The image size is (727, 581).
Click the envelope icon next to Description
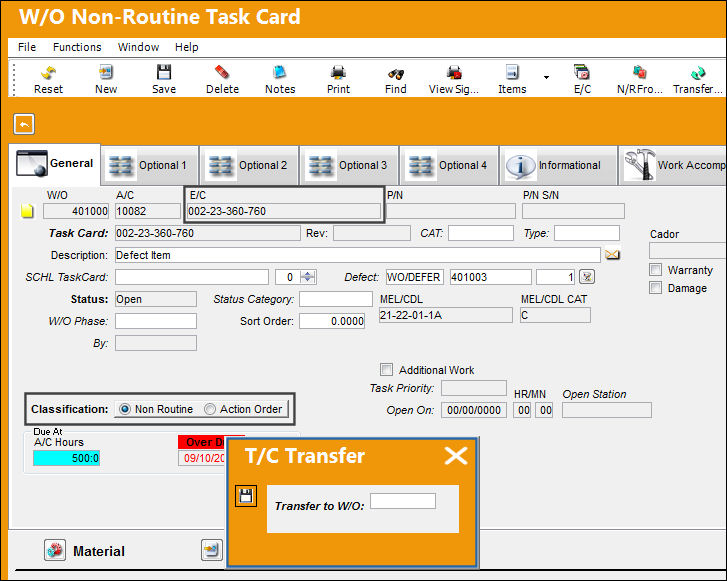pyautogui.click(x=612, y=255)
